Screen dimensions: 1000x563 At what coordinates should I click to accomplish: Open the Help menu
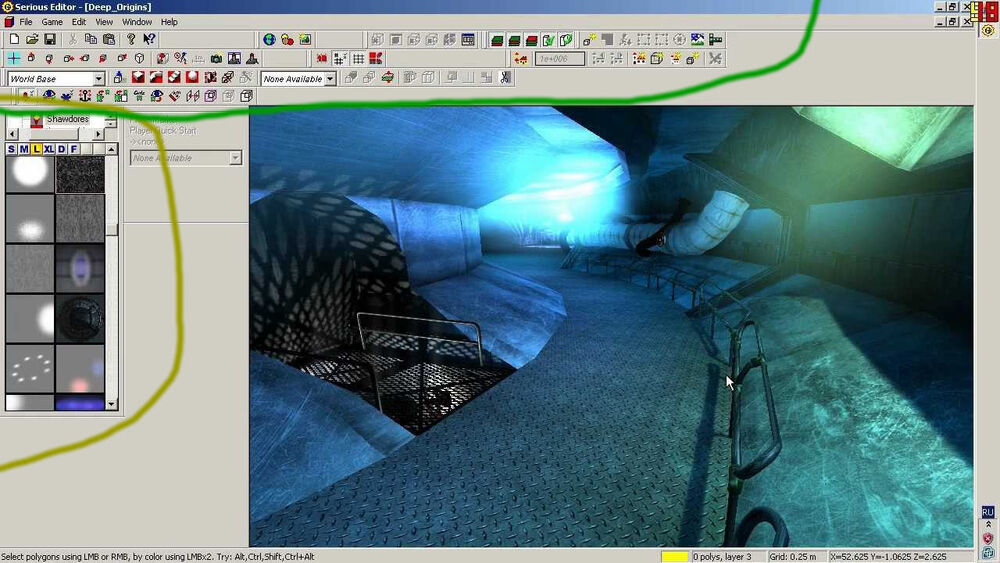tap(169, 22)
